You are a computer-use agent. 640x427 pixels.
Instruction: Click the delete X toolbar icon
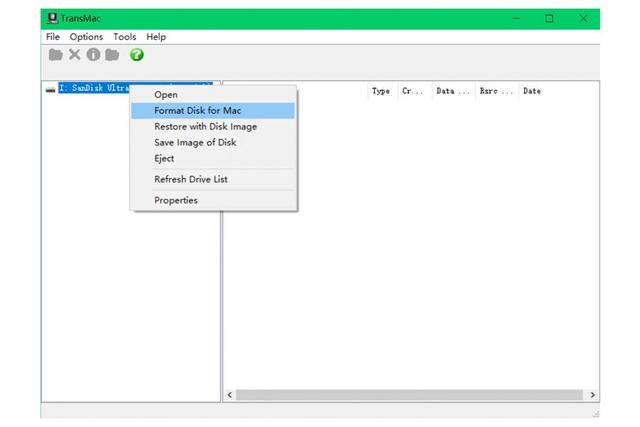click(74, 54)
